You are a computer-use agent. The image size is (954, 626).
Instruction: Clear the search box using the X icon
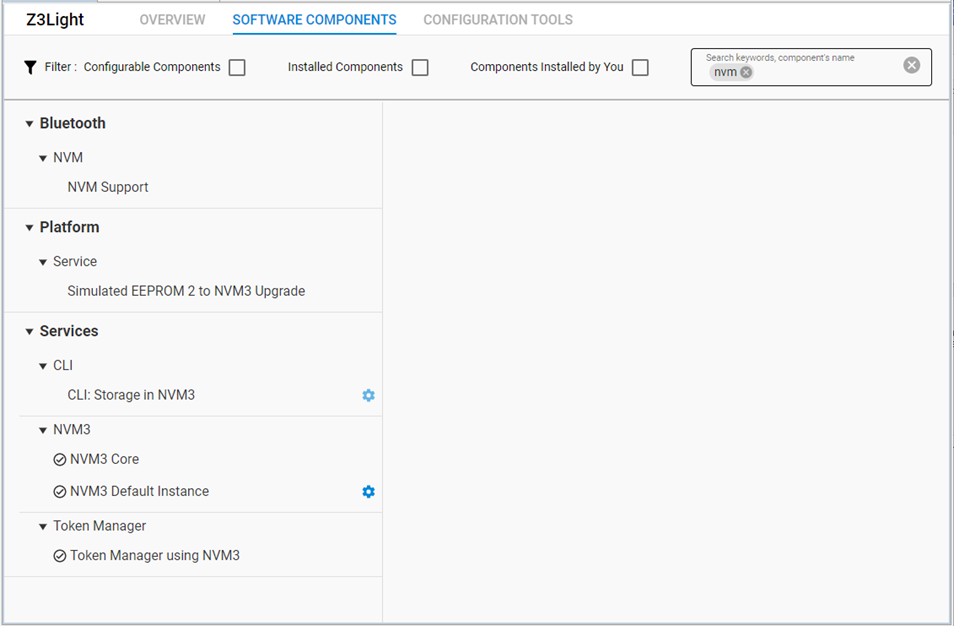(911, 64)
